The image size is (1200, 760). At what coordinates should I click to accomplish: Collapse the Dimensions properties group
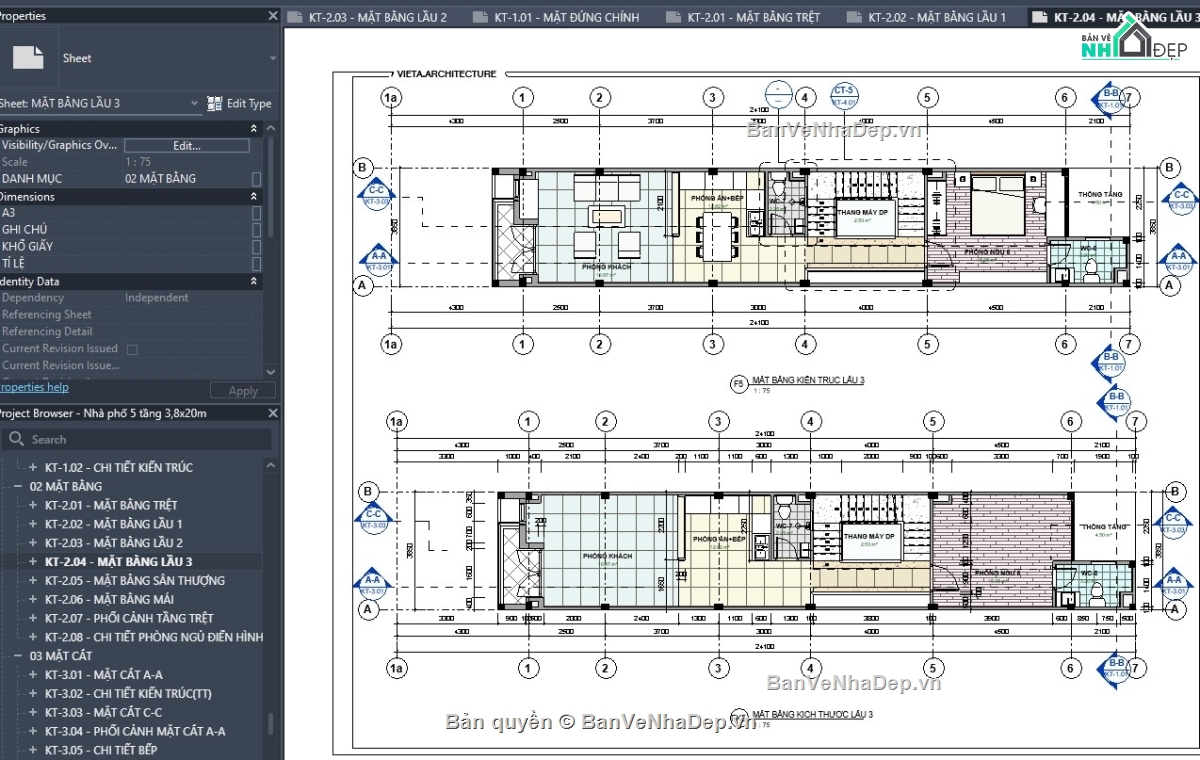pos(254,197)
